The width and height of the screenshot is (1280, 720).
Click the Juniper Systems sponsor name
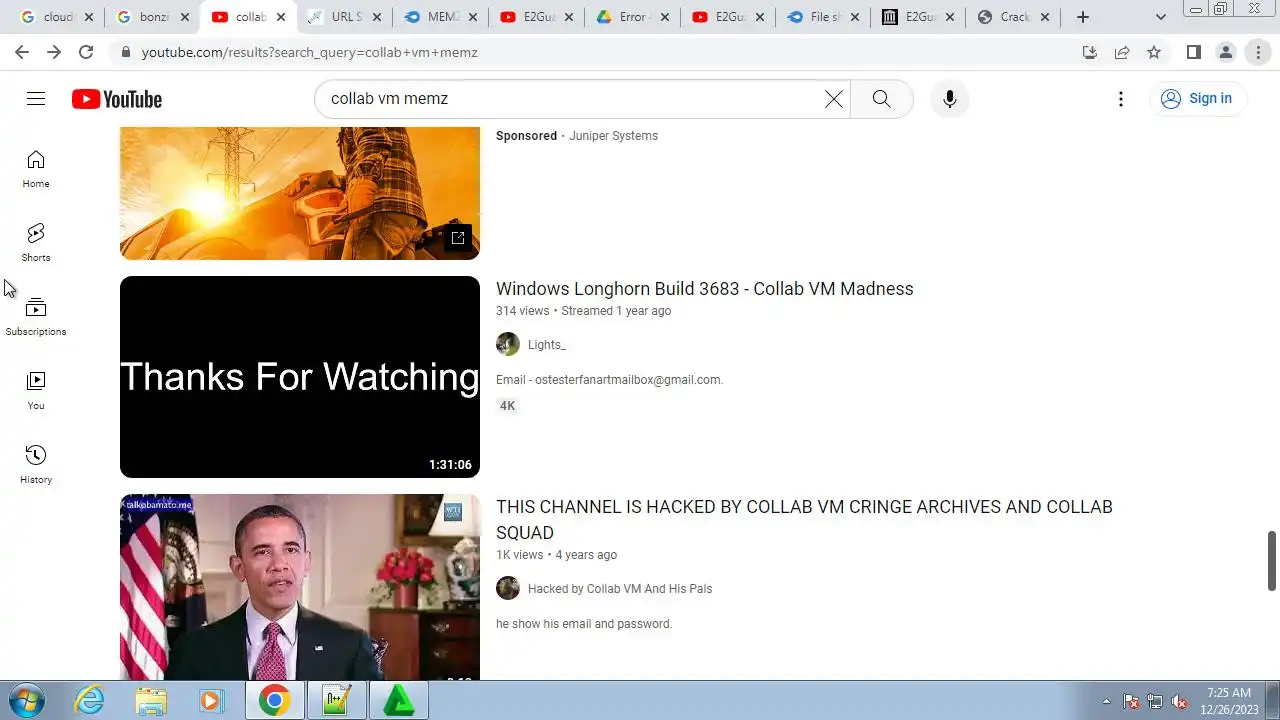click(x=613, y=136)
